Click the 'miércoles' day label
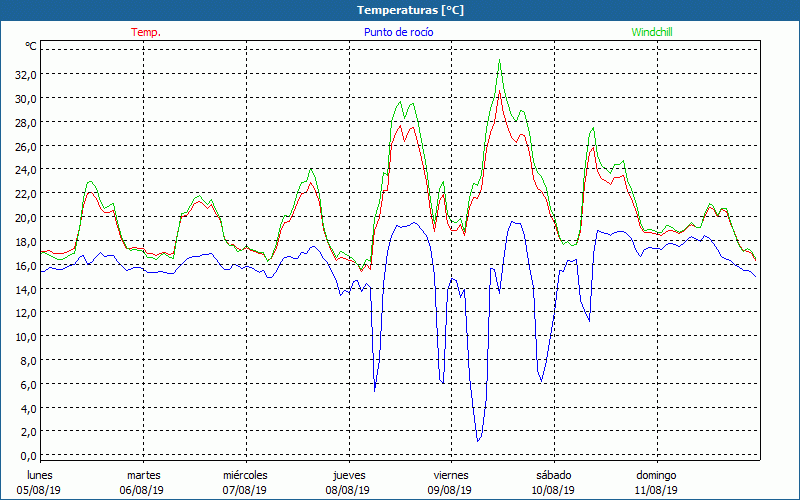800x500 pixels. [245, 475]
